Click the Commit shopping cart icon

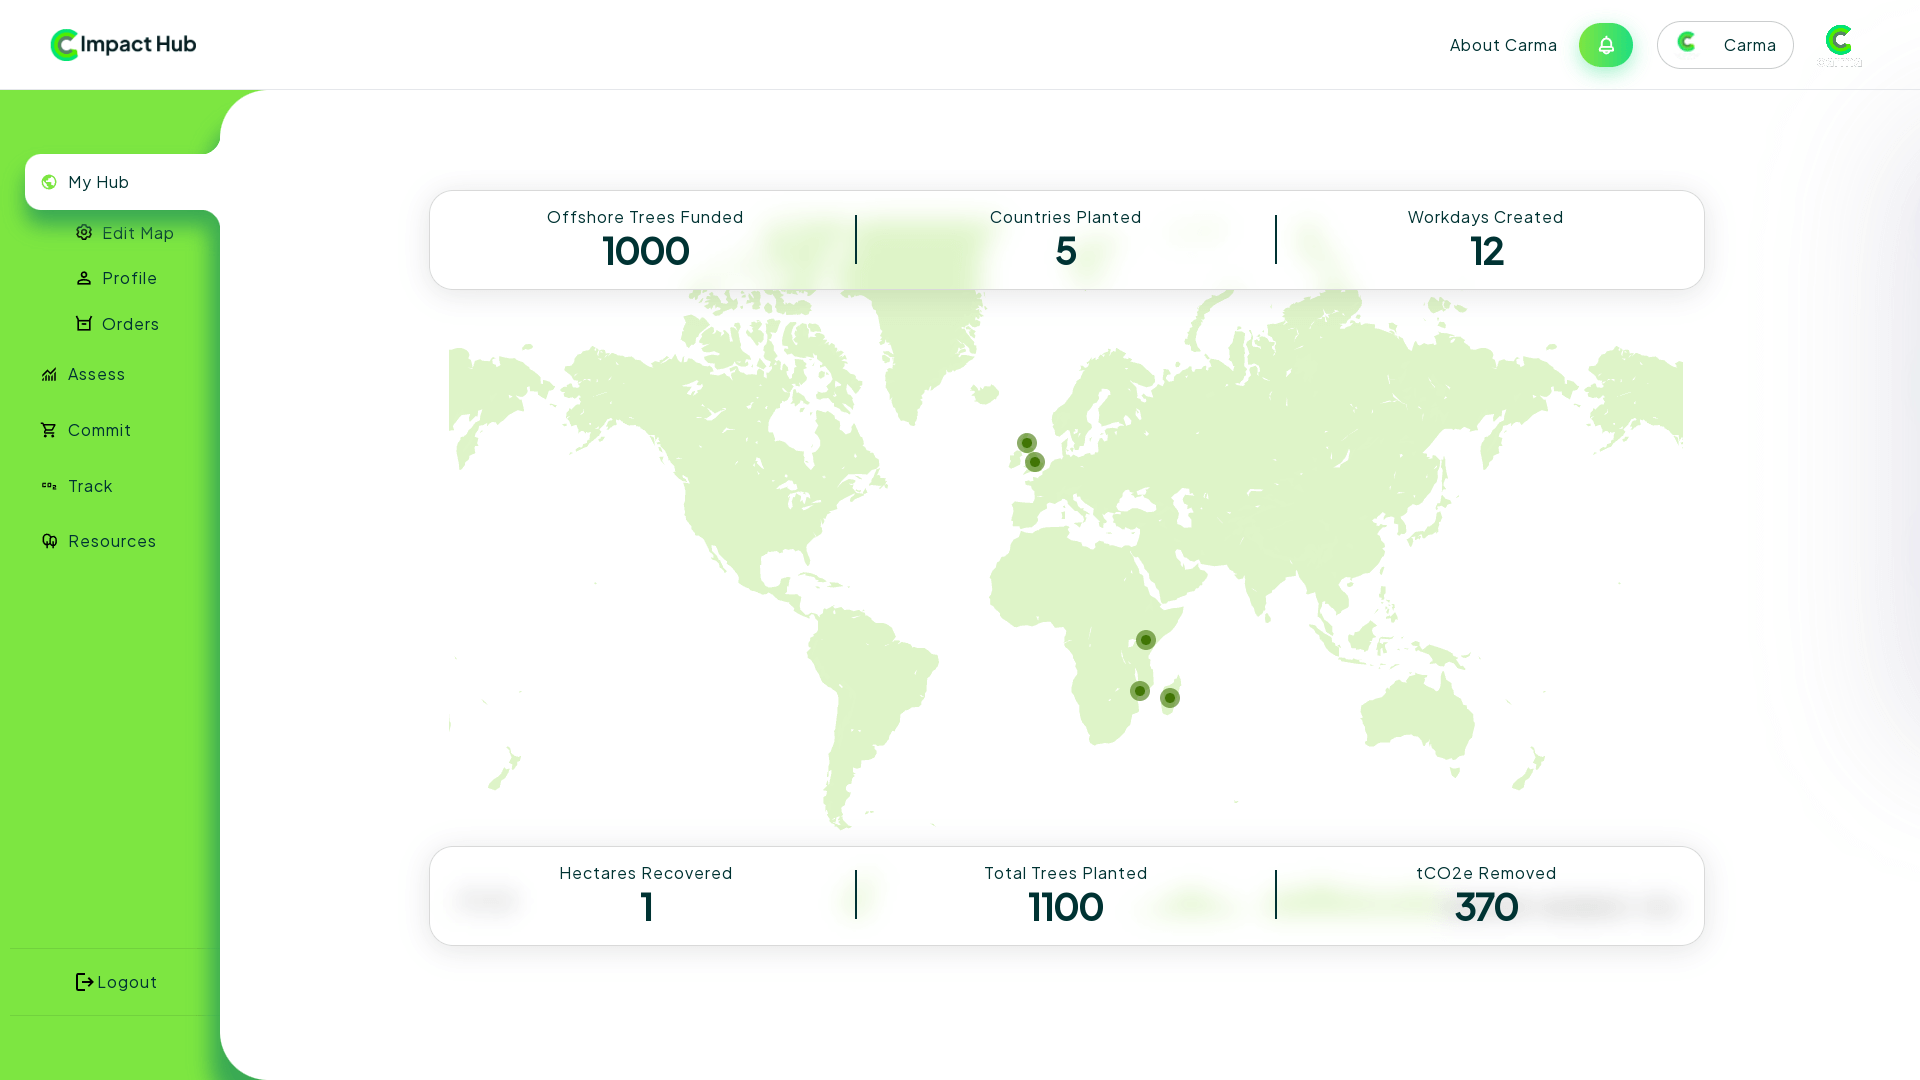coord(49,430)
